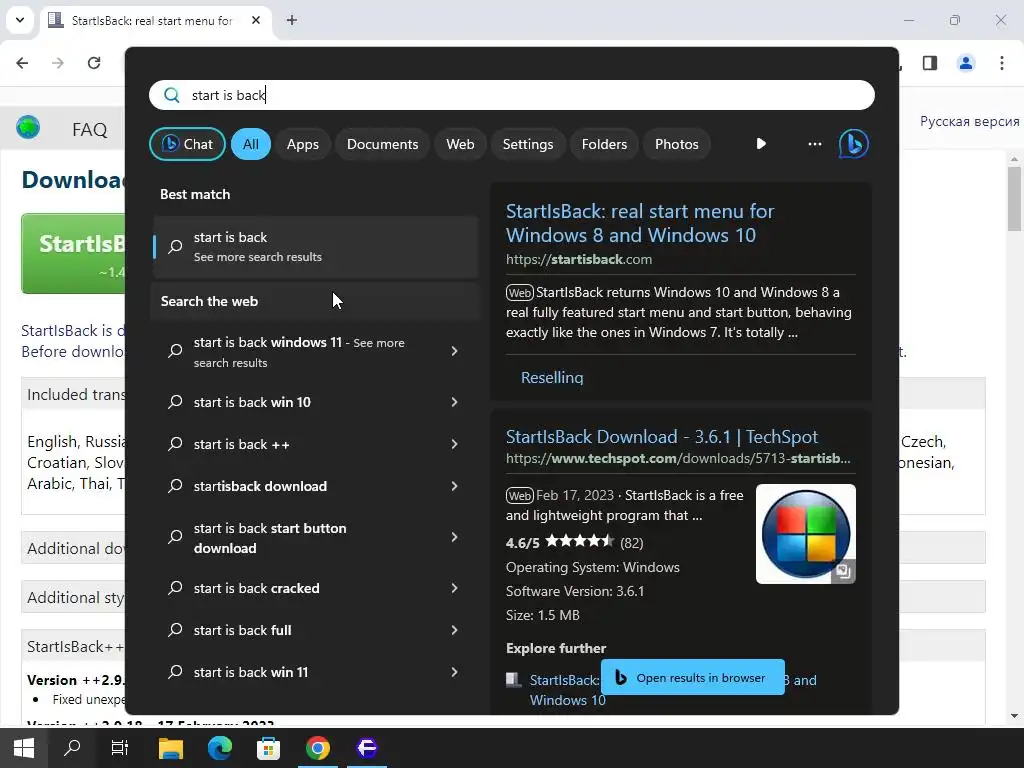Select the All filter tab

251,144
